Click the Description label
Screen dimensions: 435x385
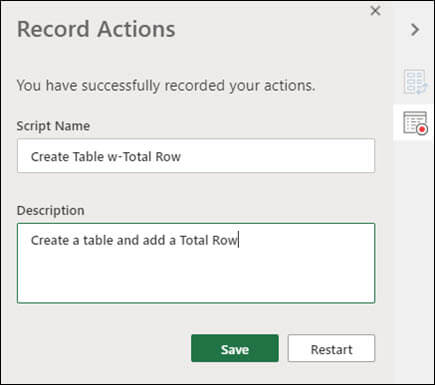tap(51, 211)
